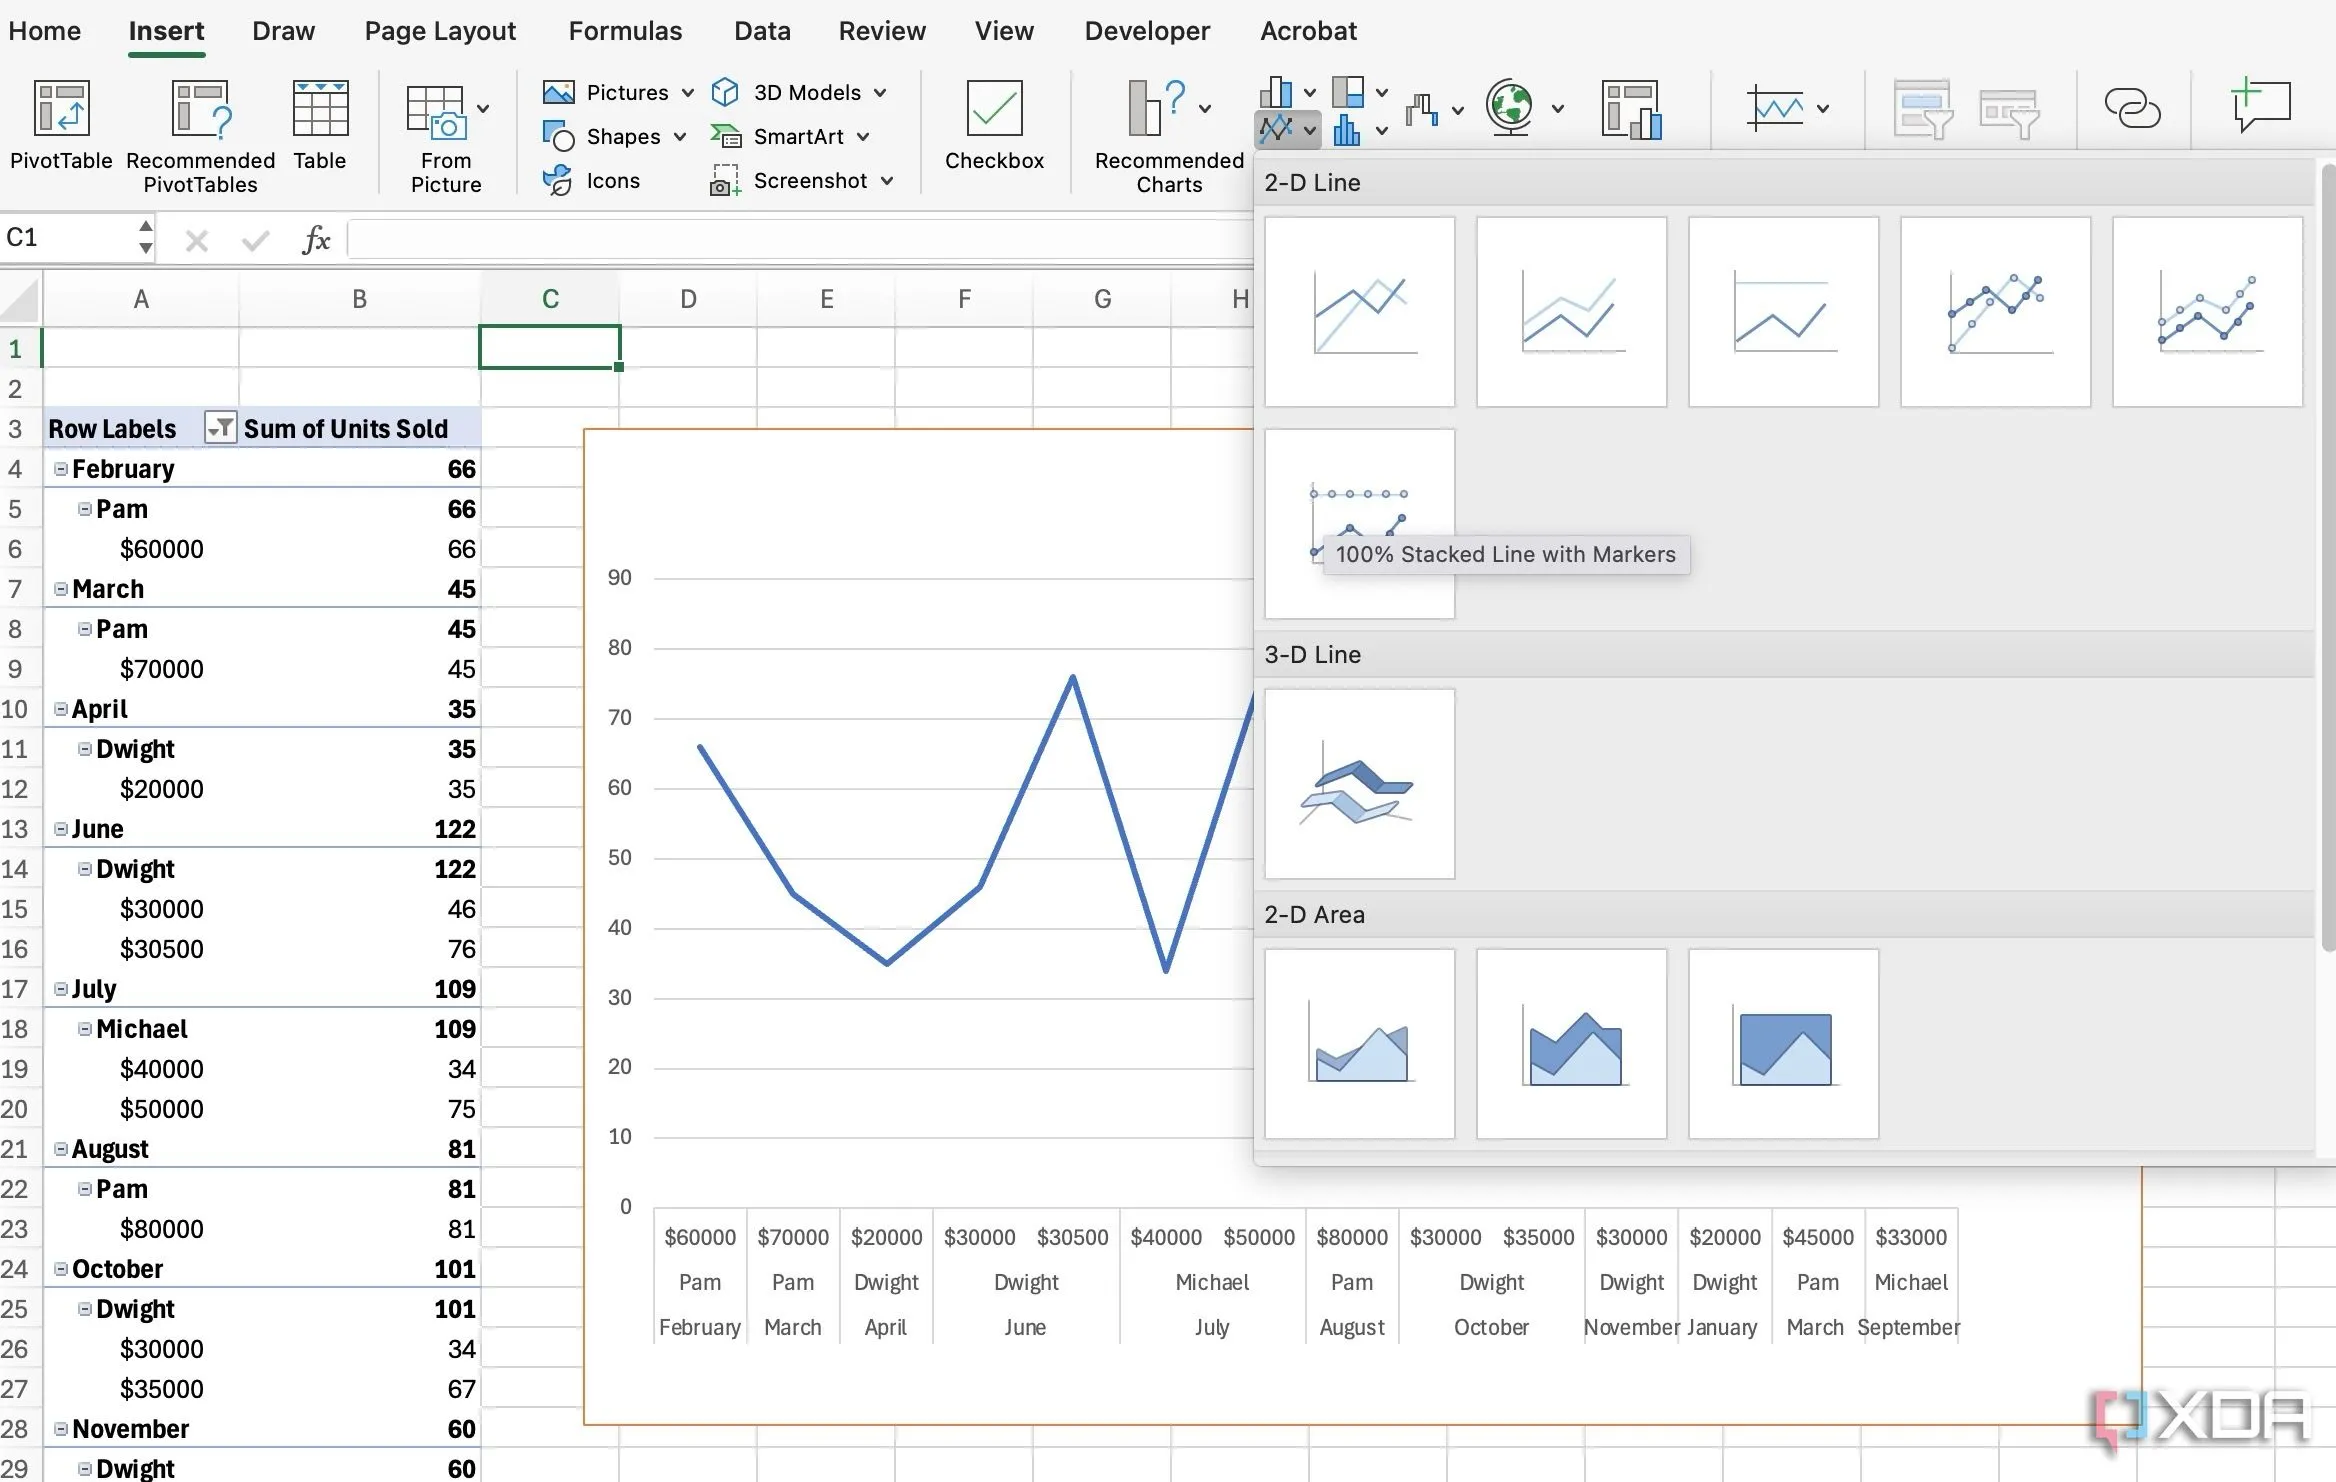Viewport: 2336px width, 1482px height.
Task: Click the Name Box showing C1
Action: tap(68, 238)
